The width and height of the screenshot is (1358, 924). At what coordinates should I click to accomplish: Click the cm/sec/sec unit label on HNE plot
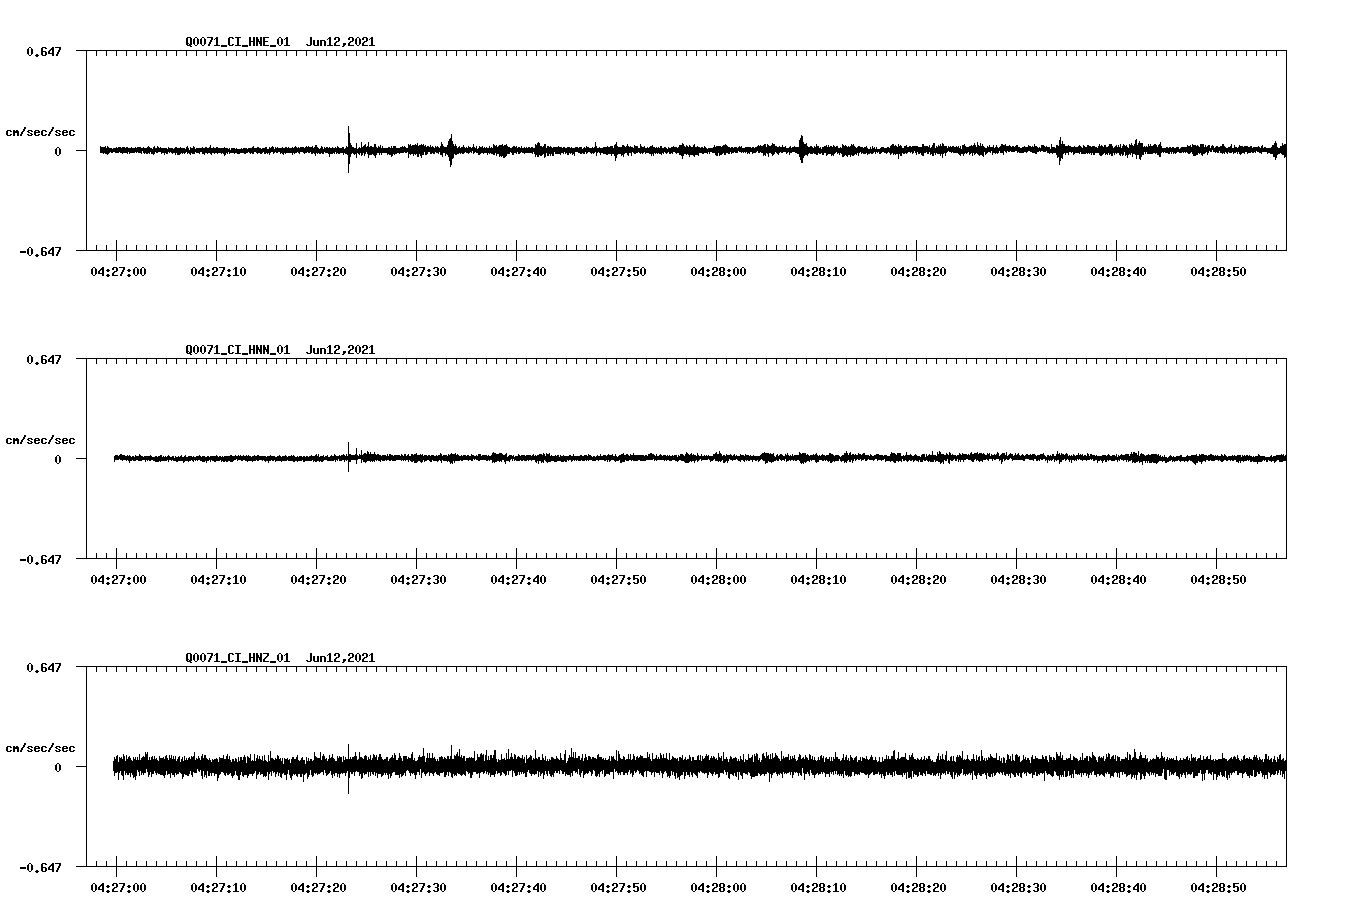point(40,132)
